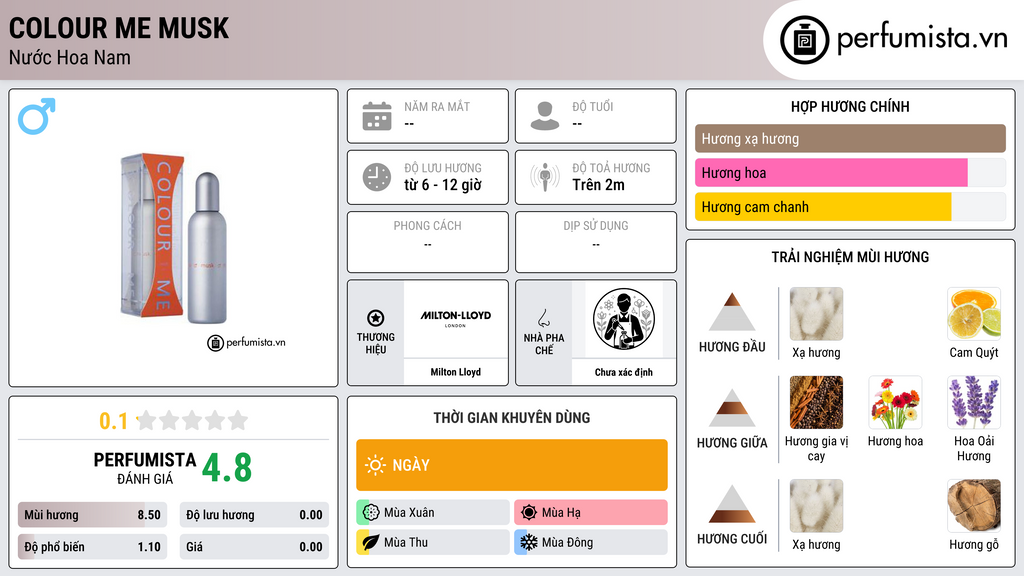The height and width of the screenshot is (576, 1024).
Task: Click the Chưa xác định perfumer label
Action: coord(624,372)
